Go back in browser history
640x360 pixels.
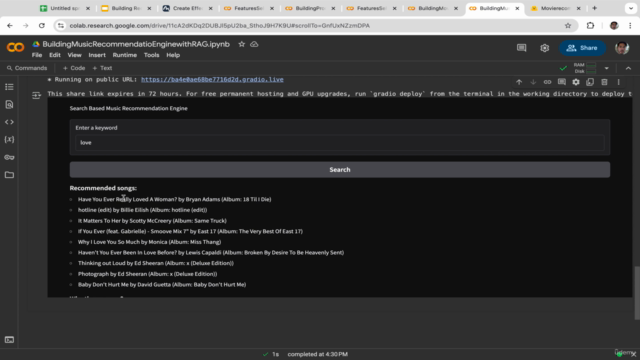click(x=10, y=25)
